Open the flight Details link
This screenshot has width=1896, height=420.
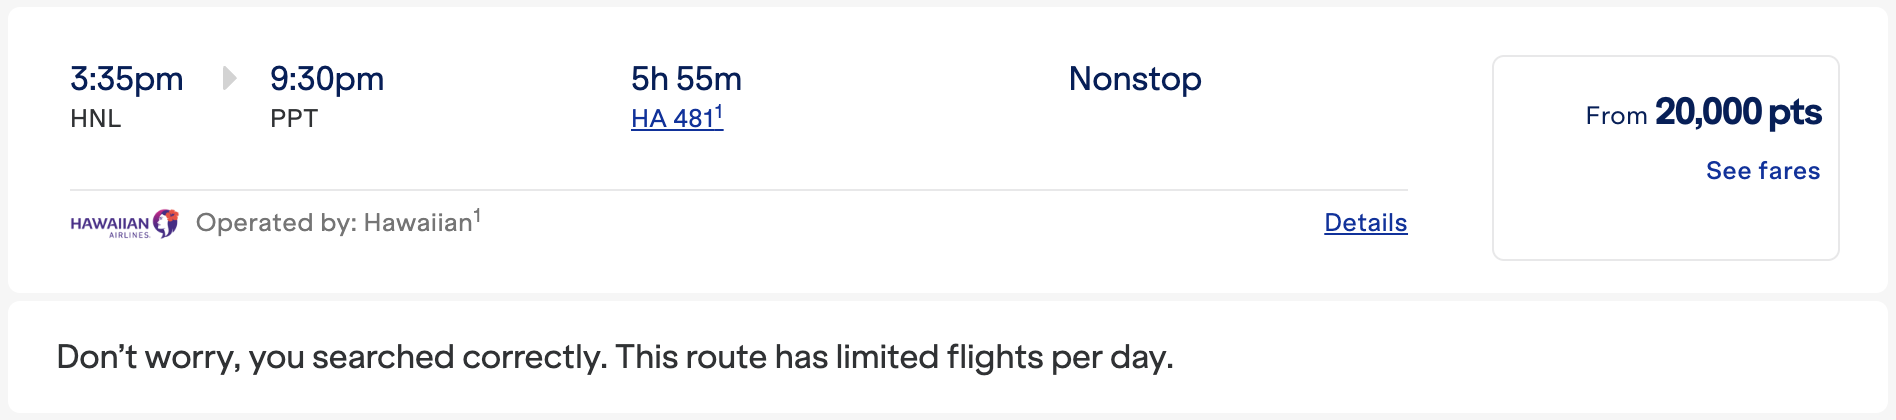(1365, 222)
